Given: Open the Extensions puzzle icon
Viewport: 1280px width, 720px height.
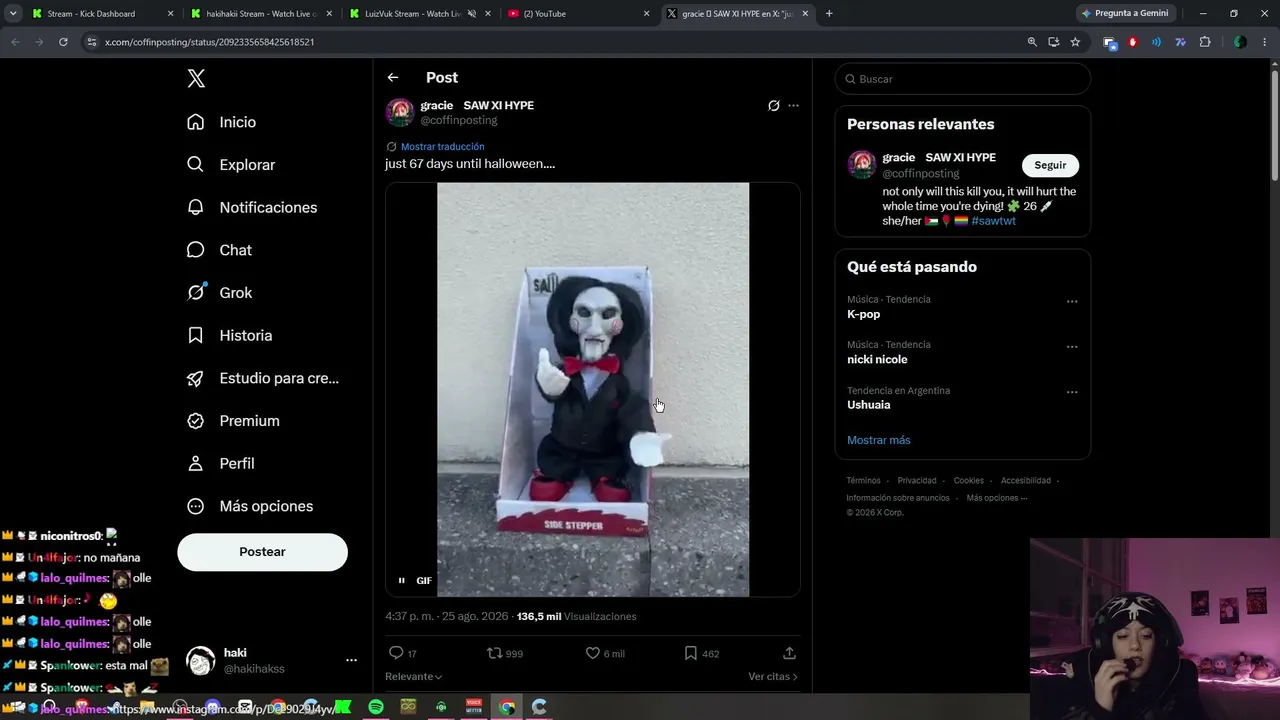Looking at the screenshot, I should [x=1205, y=42].
